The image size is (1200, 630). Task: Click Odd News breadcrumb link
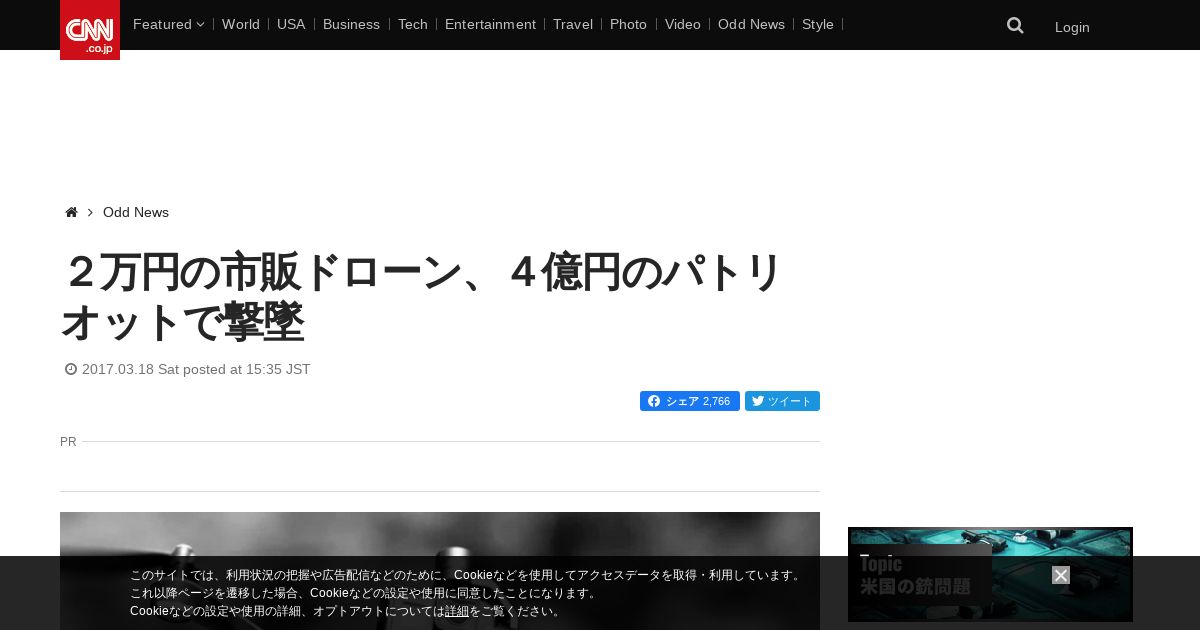click(x=136, y=212)
